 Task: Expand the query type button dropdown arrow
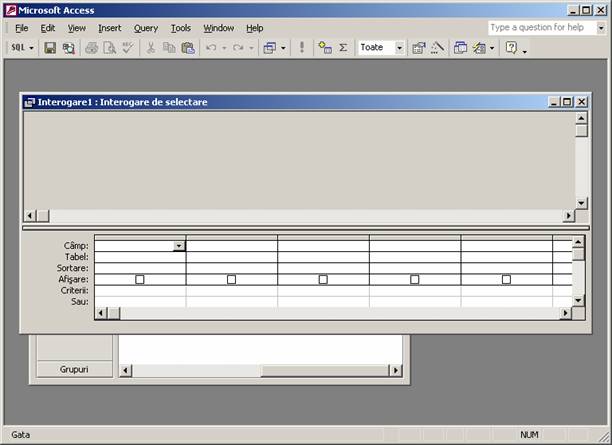284,47
